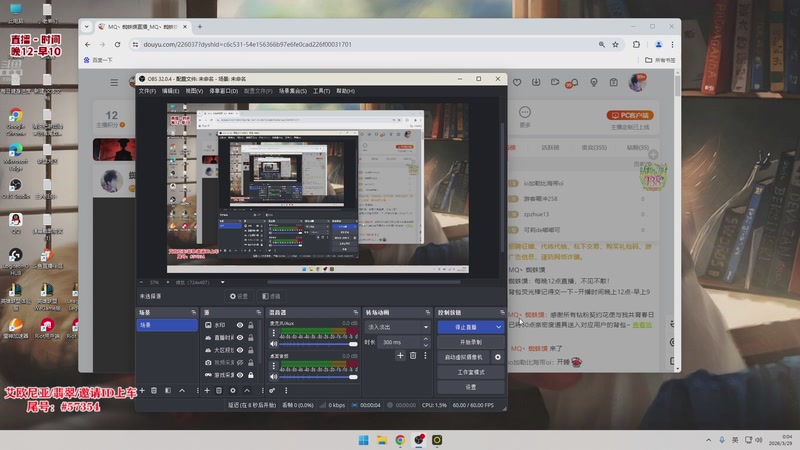The height and width of the screenshot is (450, 800).
Task: Open OBS 工具(T) menu
Action: 321,91
